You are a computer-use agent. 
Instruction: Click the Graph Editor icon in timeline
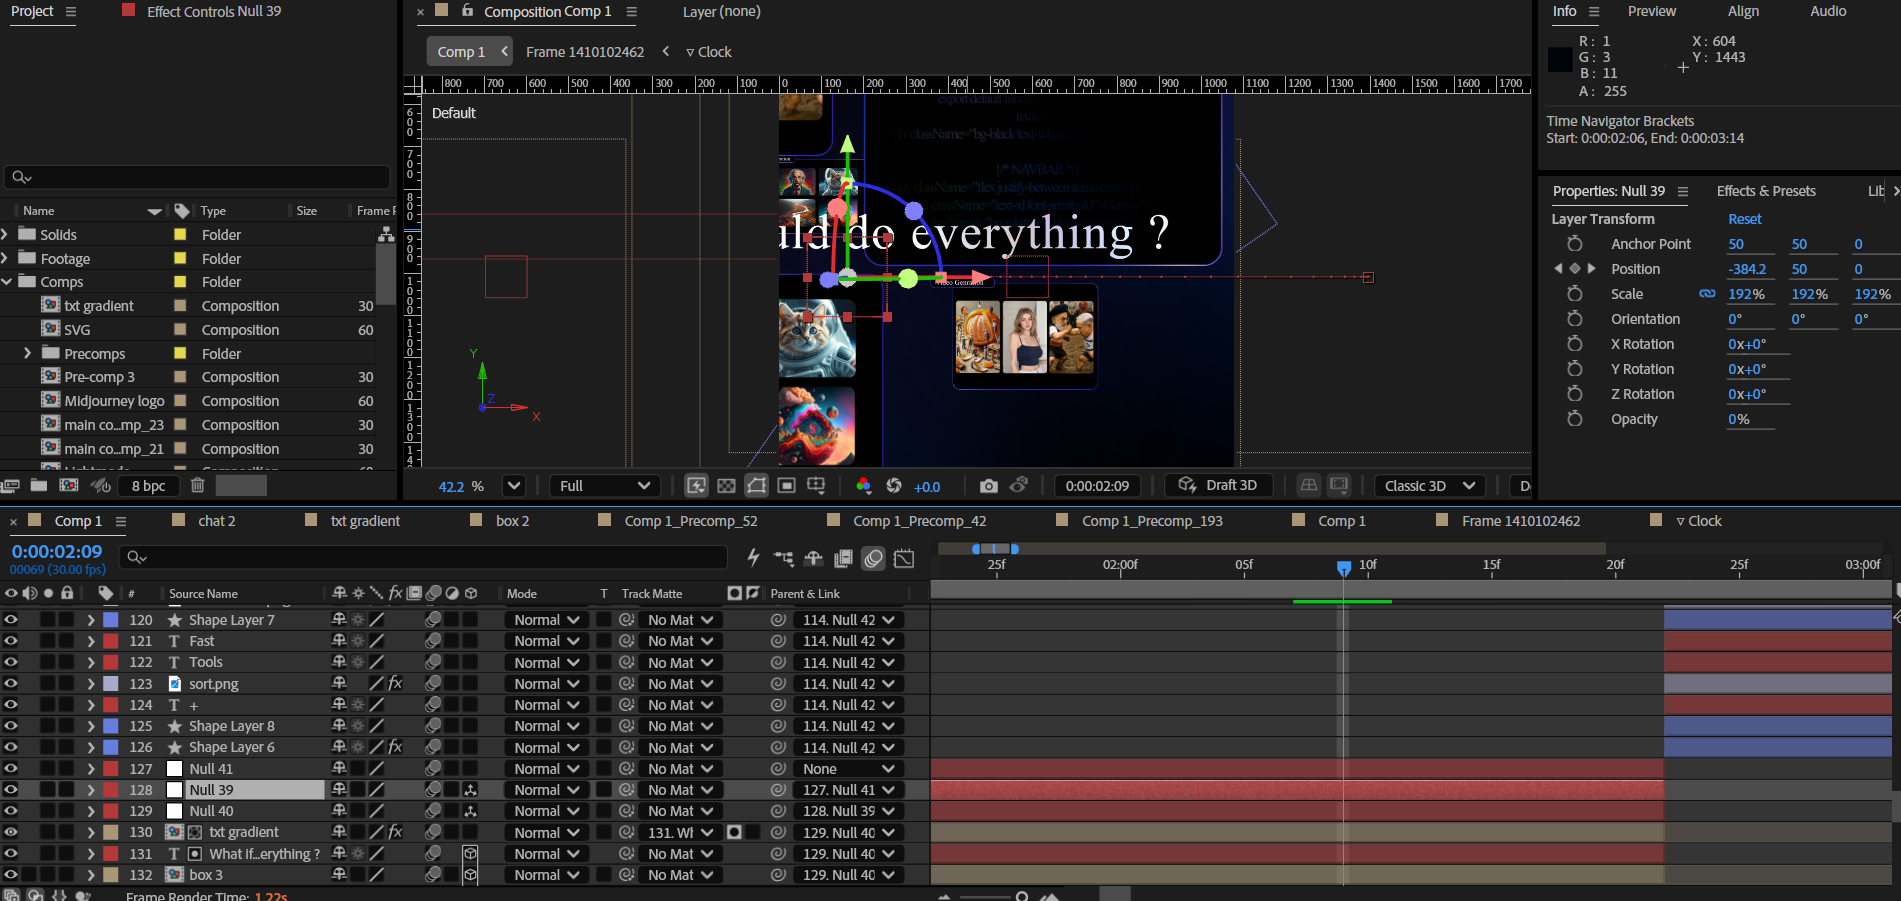(904, 559)
